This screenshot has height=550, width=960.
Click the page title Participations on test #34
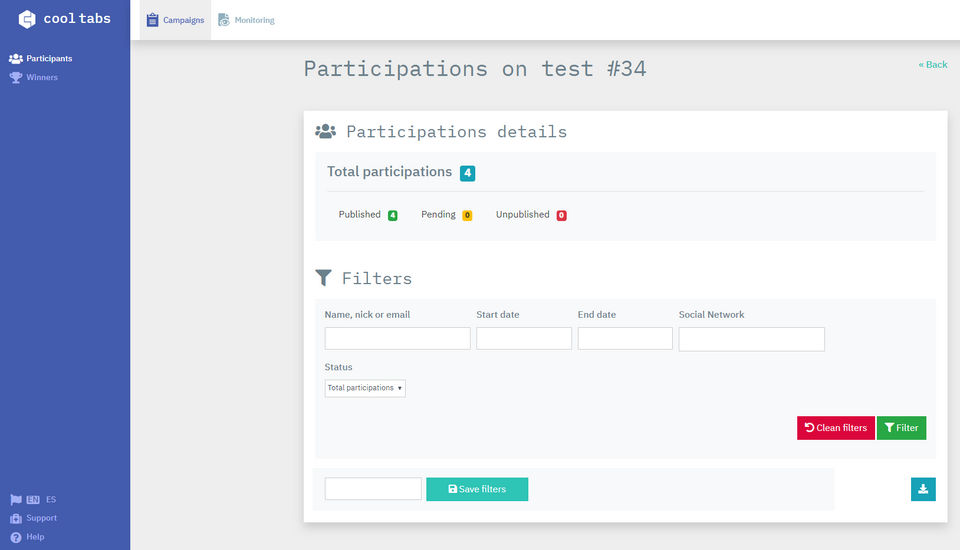(x=475, y=69)
